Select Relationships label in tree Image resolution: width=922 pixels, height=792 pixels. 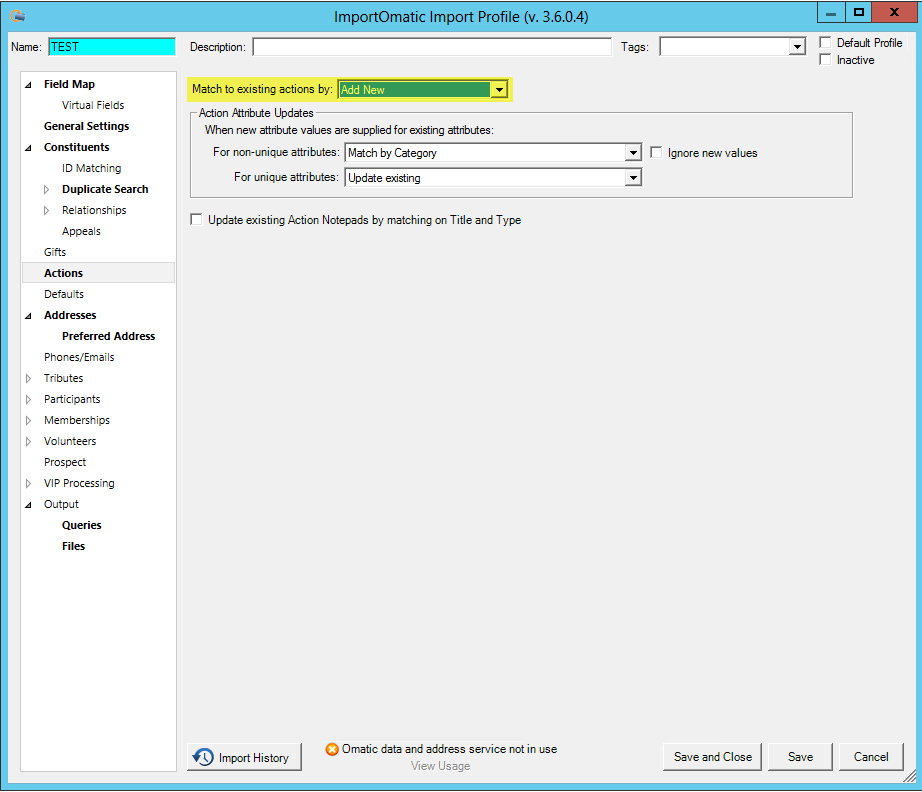(x=94, y=210)
